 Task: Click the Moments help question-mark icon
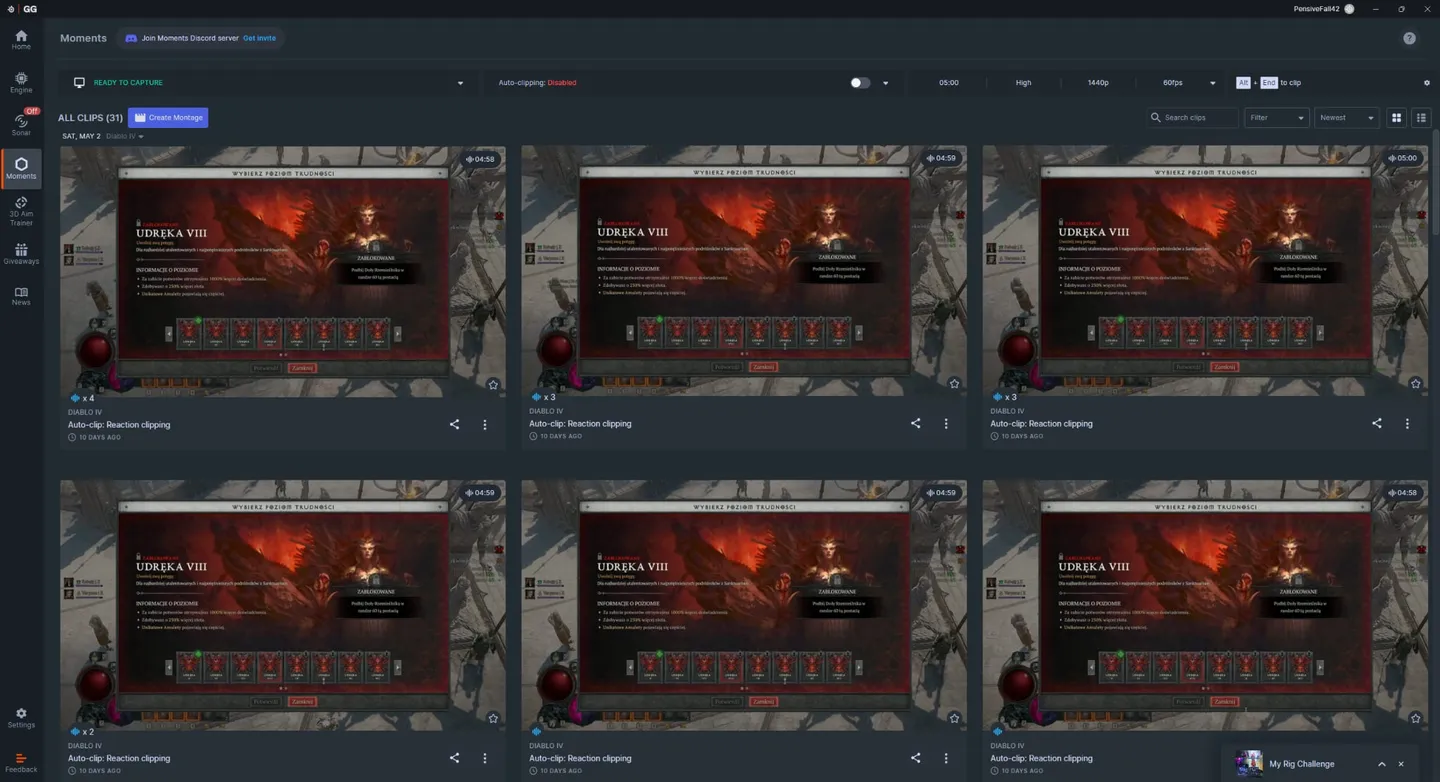click(x=1409, y=38)
